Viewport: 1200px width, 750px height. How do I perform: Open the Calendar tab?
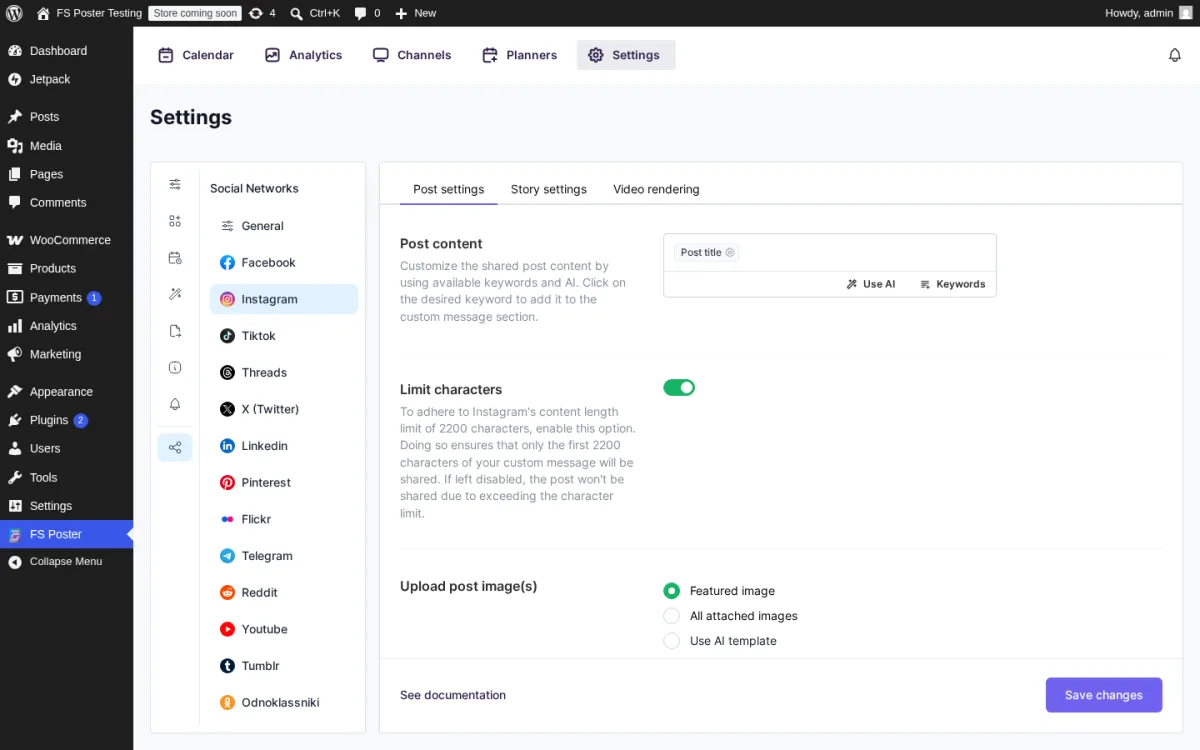[196, 55]
